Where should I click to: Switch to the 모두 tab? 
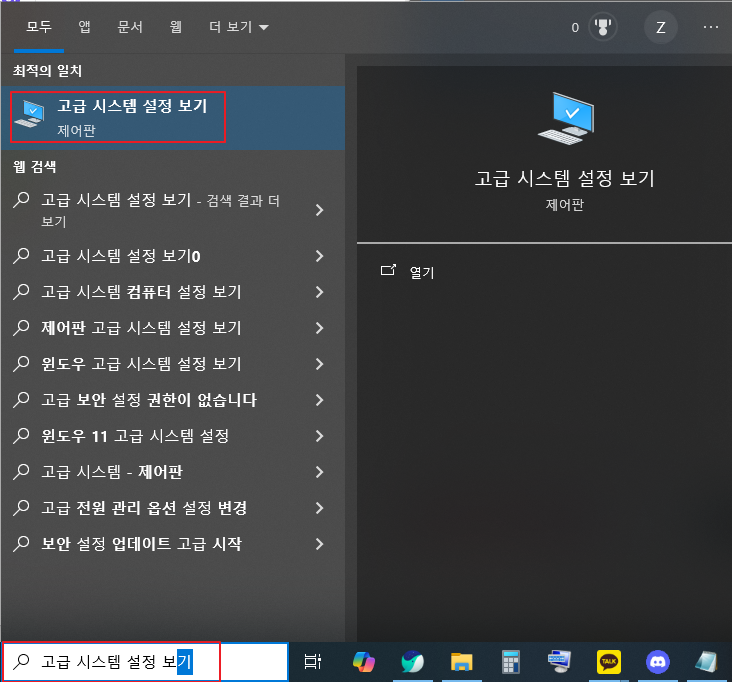pos(39,27)
